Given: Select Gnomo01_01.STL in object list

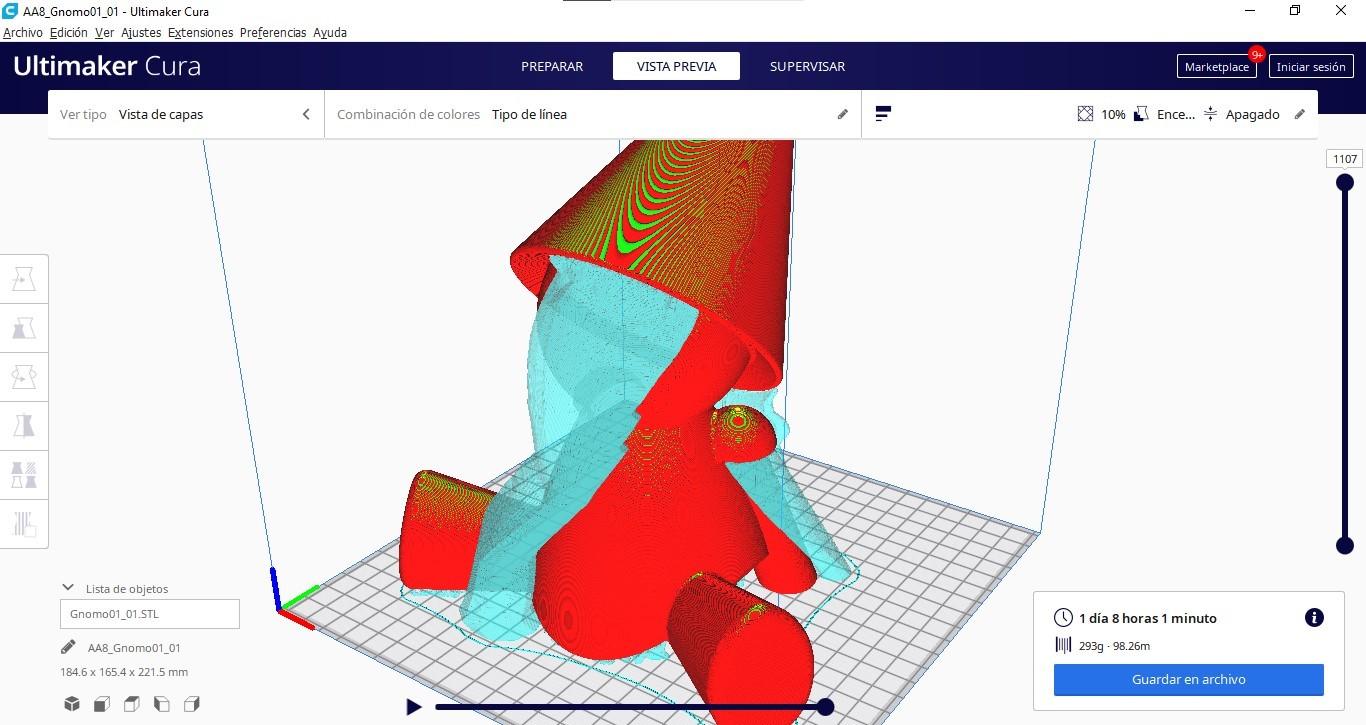Looking at the screenshot, I should [x=150, y=614].
